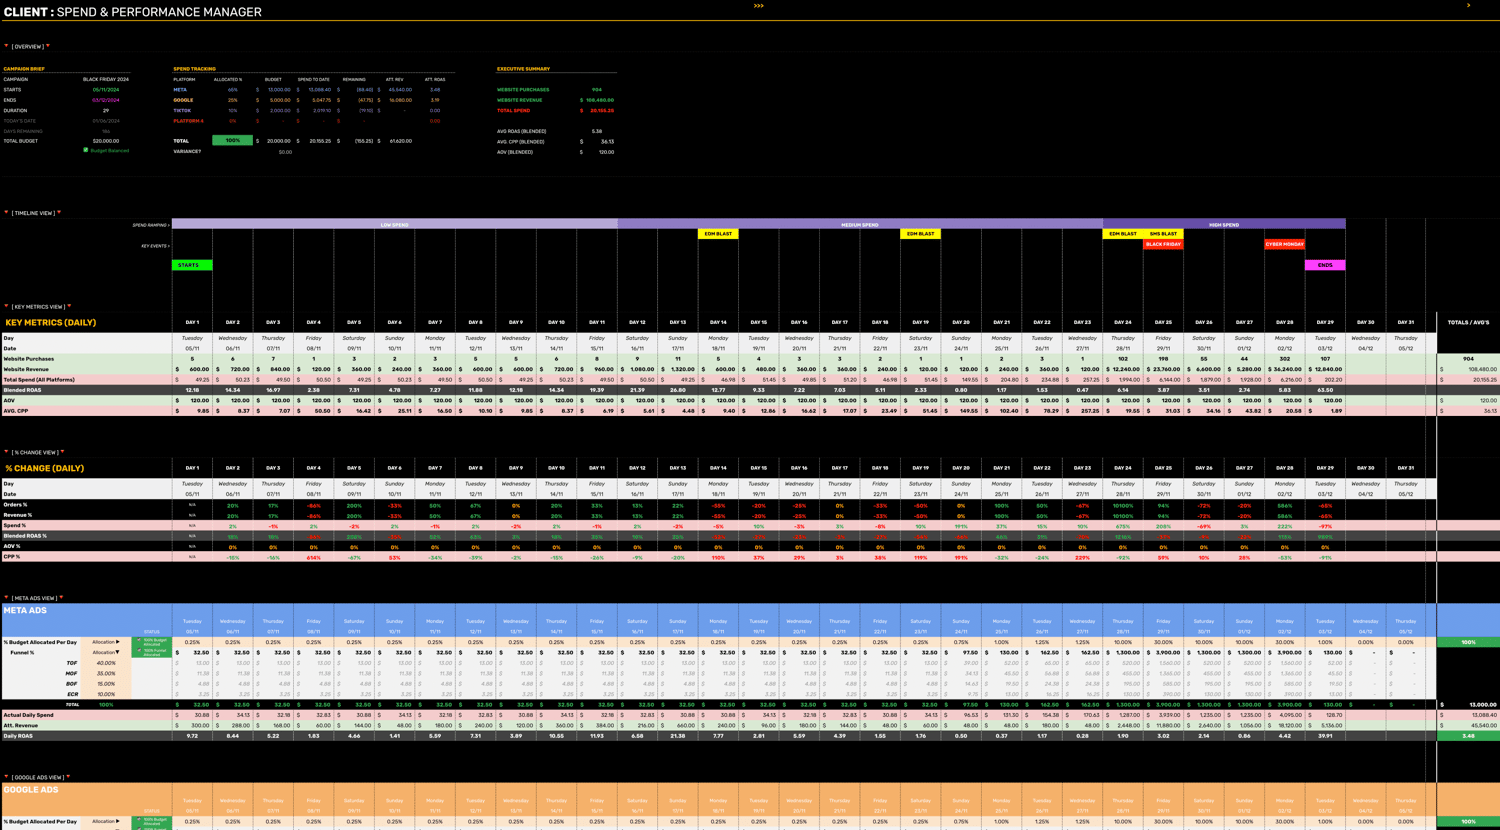Screen dimensions: 1500x830
Task: Select the campaign start date 05/11/2024
Action: [106, 90]
